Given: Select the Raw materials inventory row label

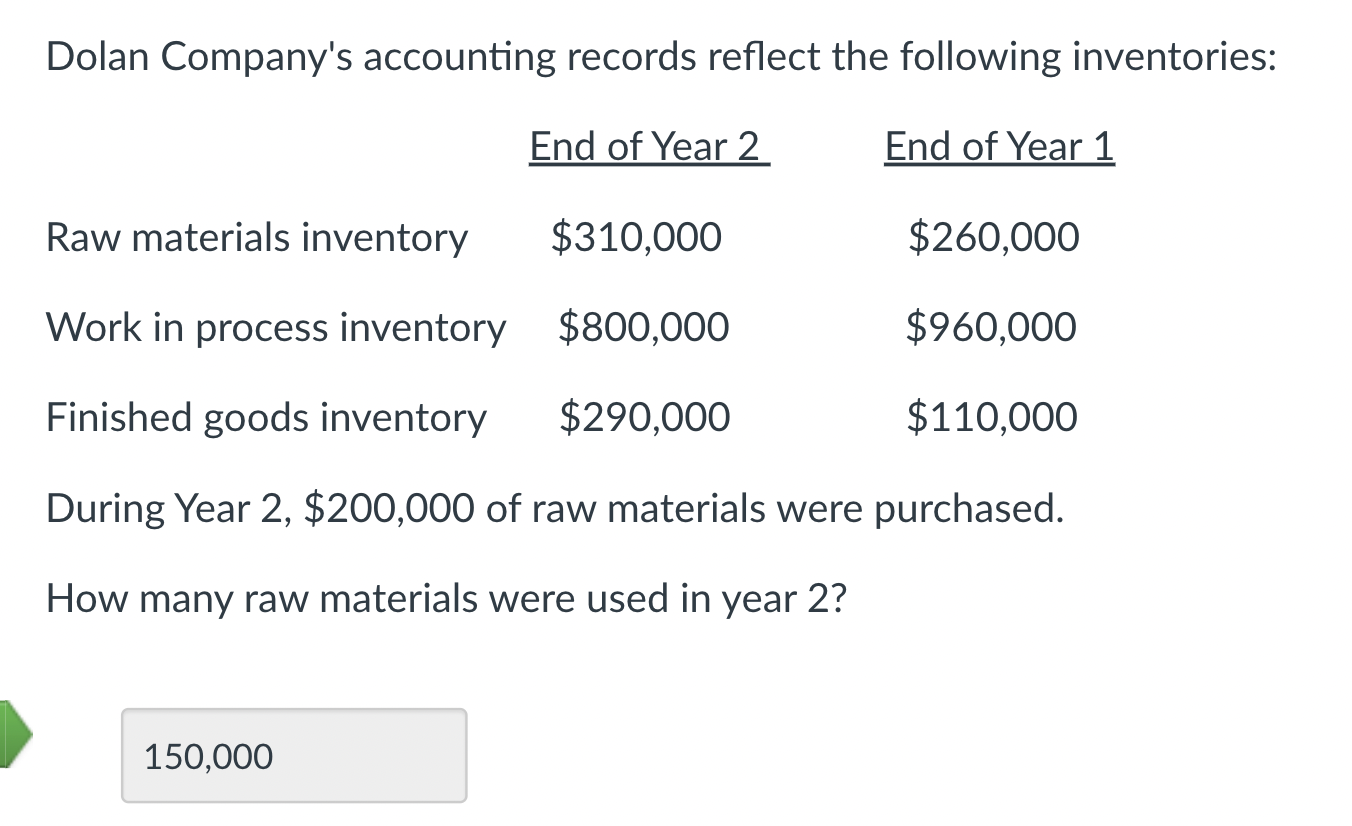Looking at the screenshot, I should [x=257, y=237].
